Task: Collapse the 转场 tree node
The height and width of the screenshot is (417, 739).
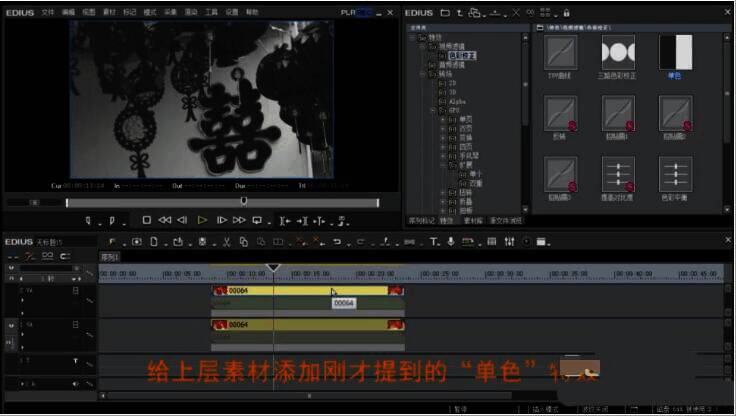Action: point(423,74)
